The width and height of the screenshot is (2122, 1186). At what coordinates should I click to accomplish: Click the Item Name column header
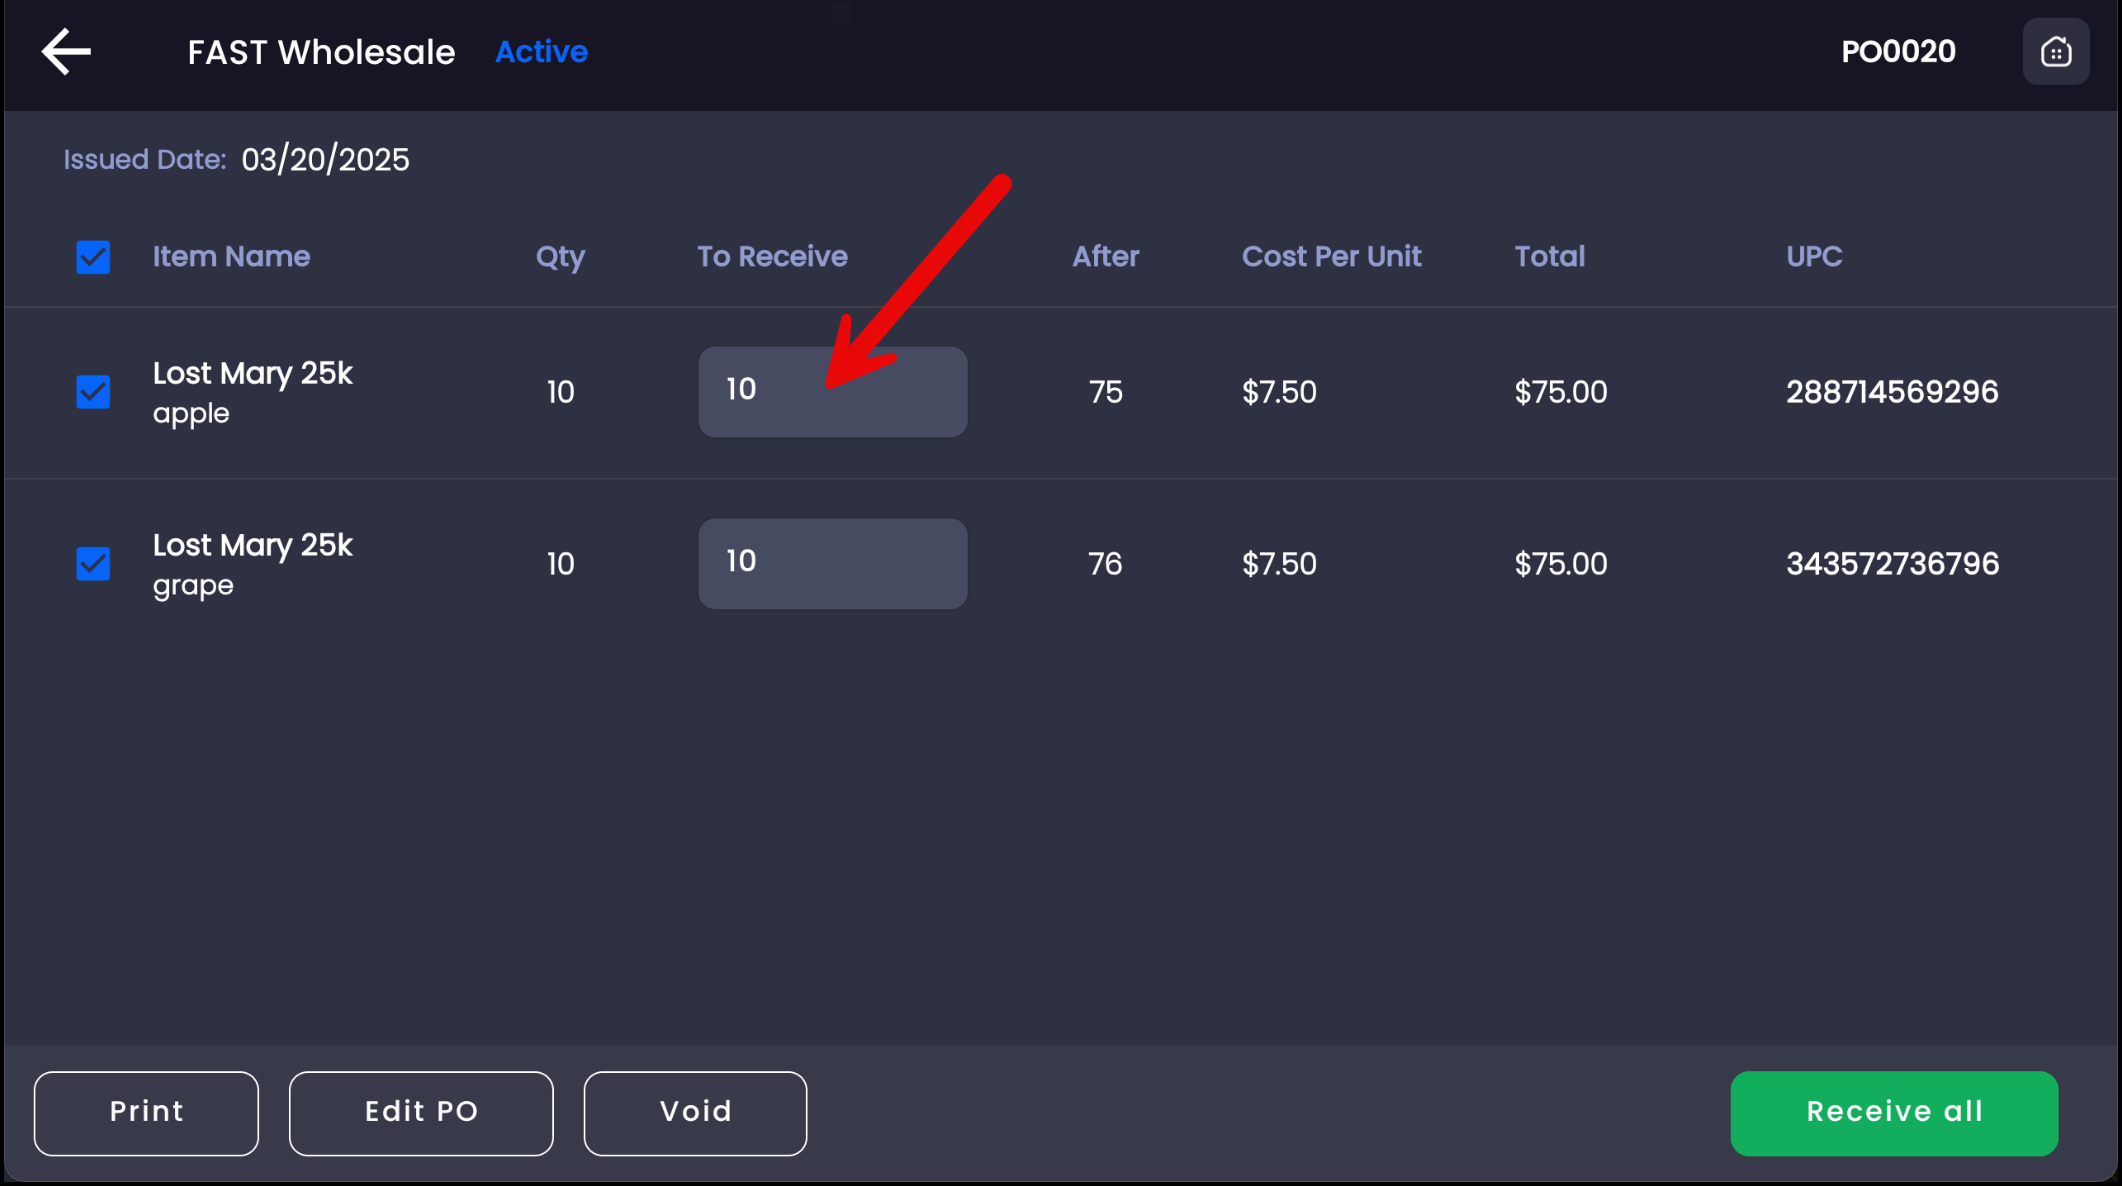pyautogui.click(x=231, y=257)
